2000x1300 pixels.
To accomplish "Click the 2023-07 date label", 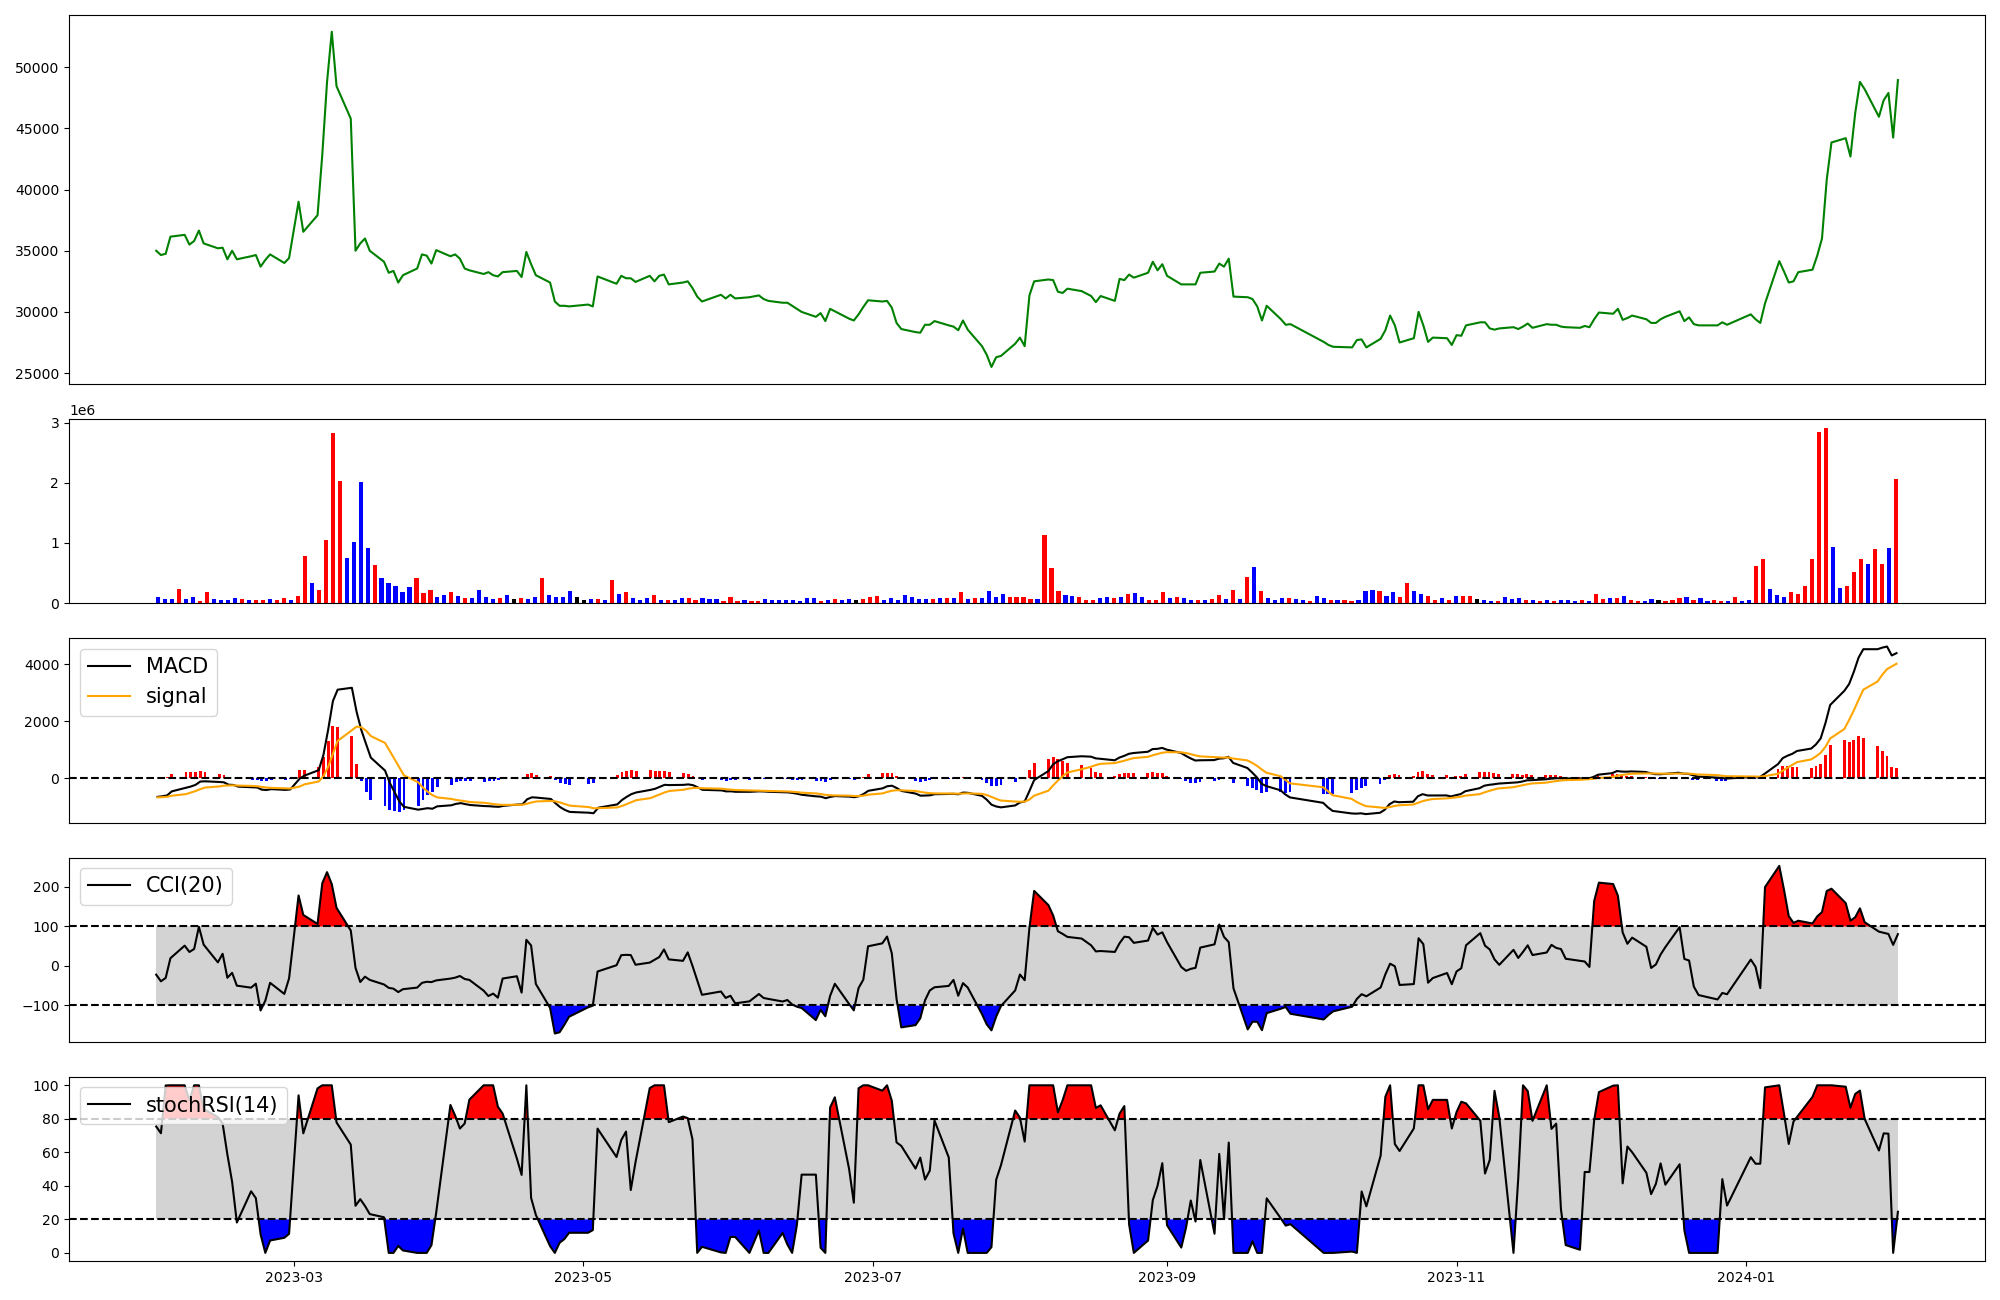I will (x=873, y=1277).
